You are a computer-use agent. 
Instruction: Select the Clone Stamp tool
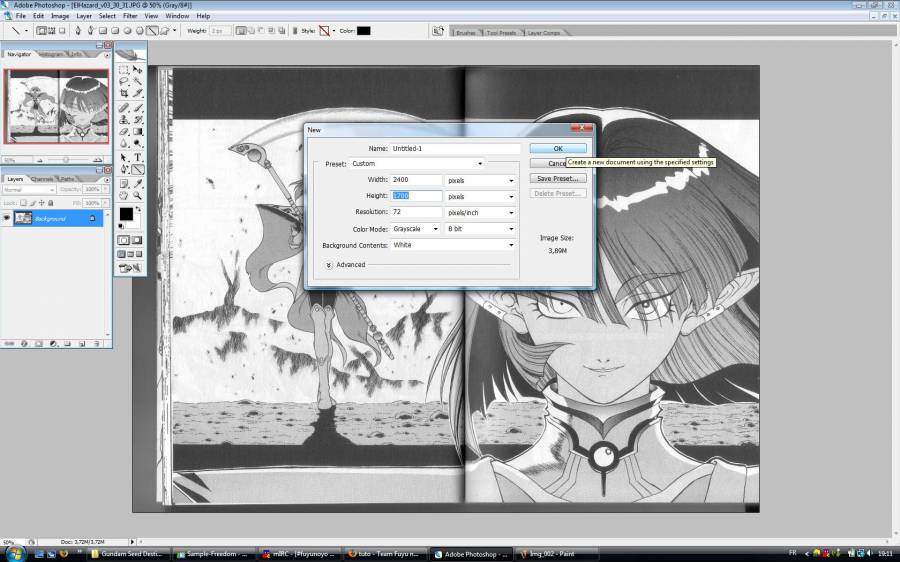point(124,119)
